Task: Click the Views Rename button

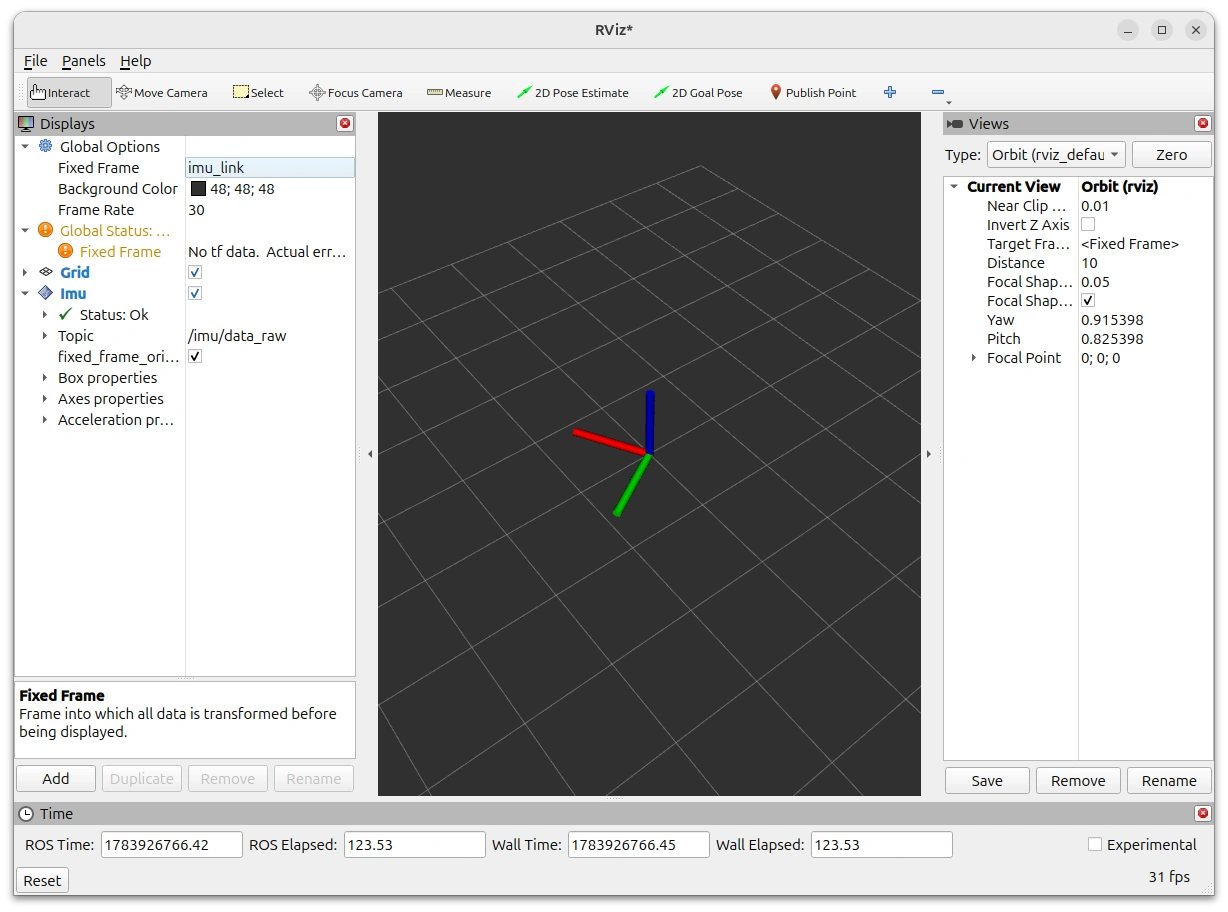Action: pos(1169,781)
